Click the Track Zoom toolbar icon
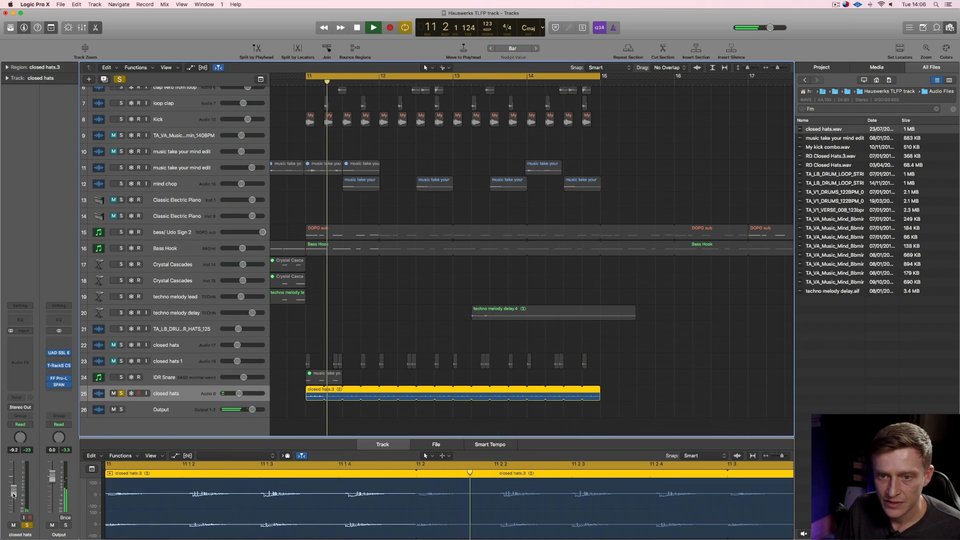This screenshot has width=960, height=540. point(85,48)
